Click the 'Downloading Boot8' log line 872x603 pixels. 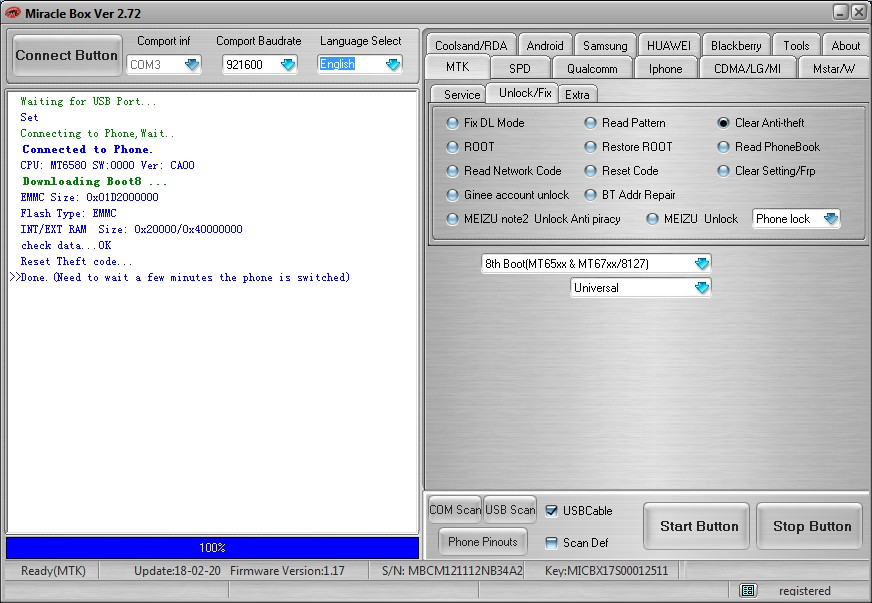coord(95,181)
